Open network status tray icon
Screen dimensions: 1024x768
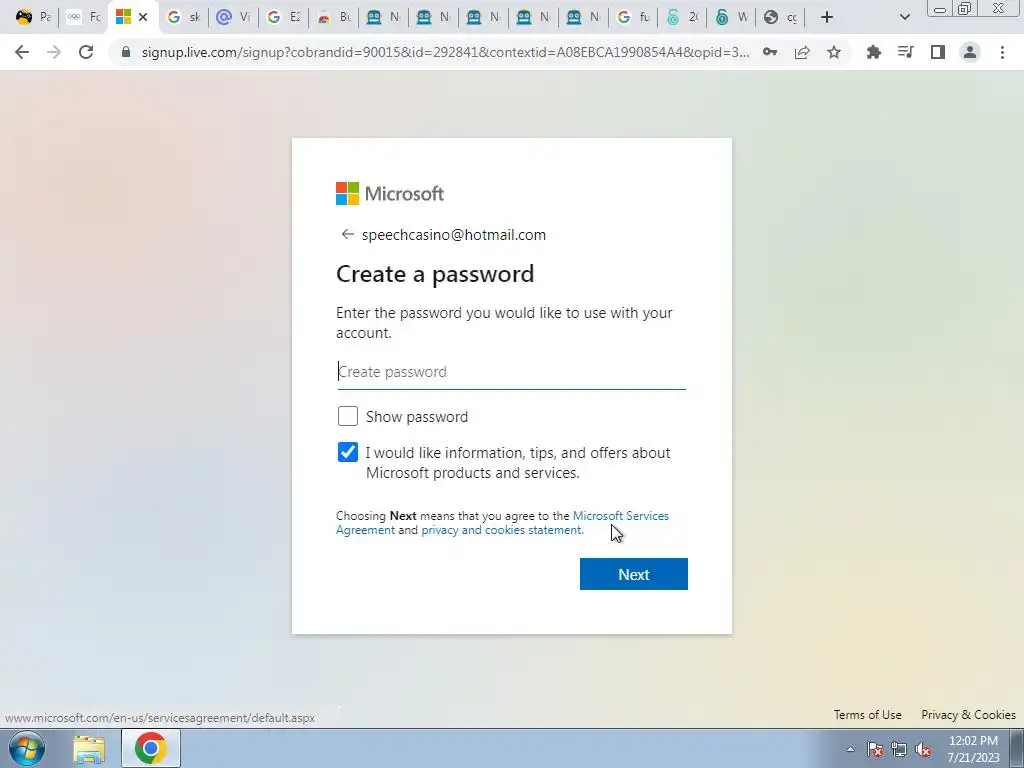tap(899, 749)
